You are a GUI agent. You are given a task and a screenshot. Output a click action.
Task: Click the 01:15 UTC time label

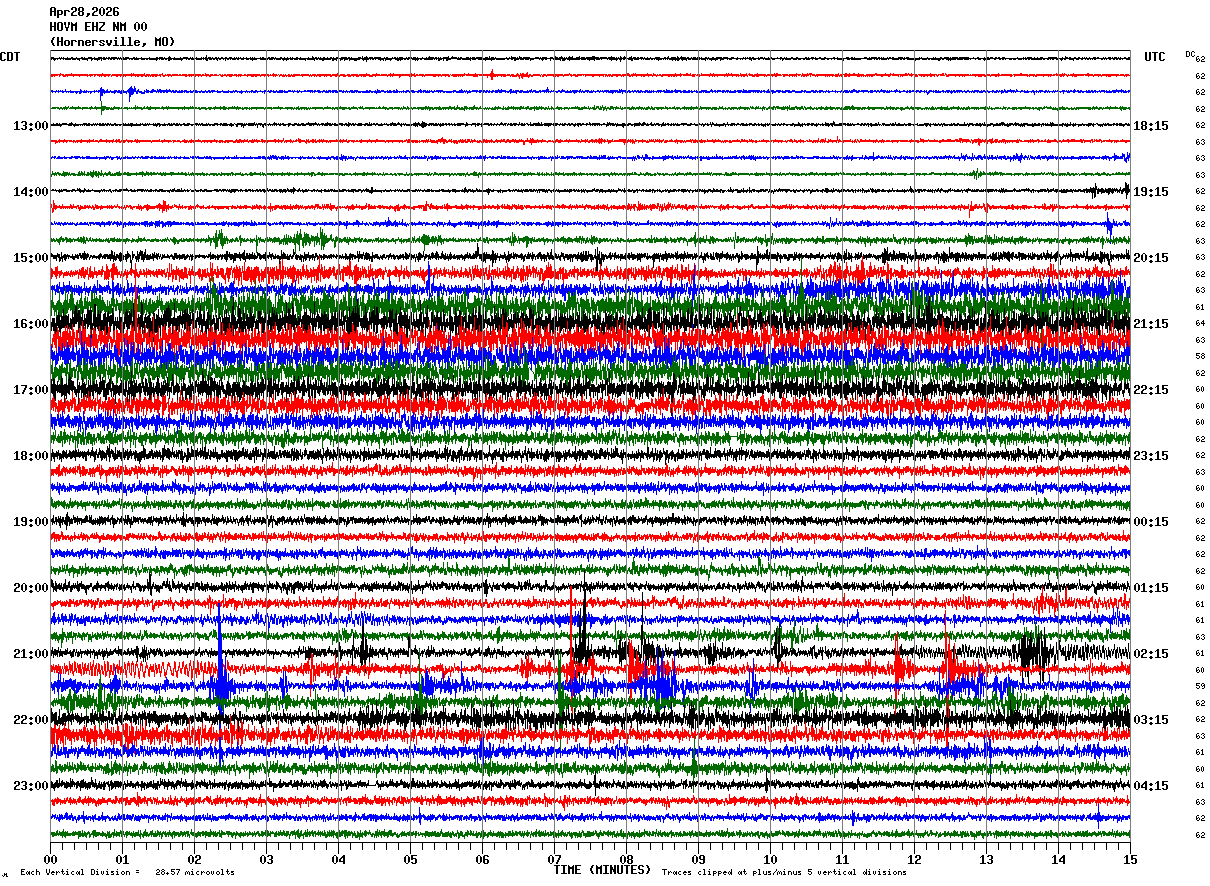[1151, 588]
